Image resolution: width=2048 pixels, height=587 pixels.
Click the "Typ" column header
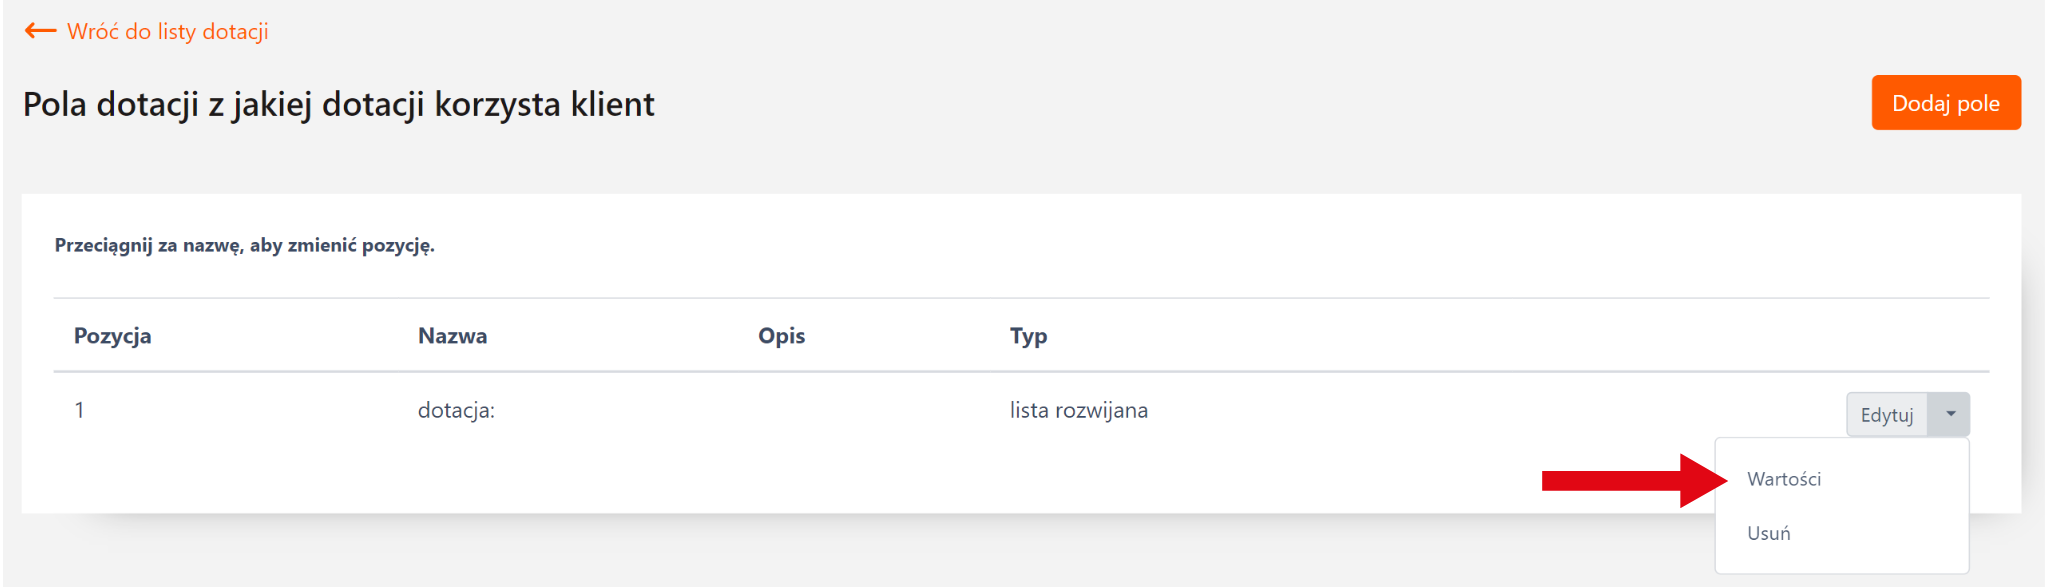[1028, 336]
